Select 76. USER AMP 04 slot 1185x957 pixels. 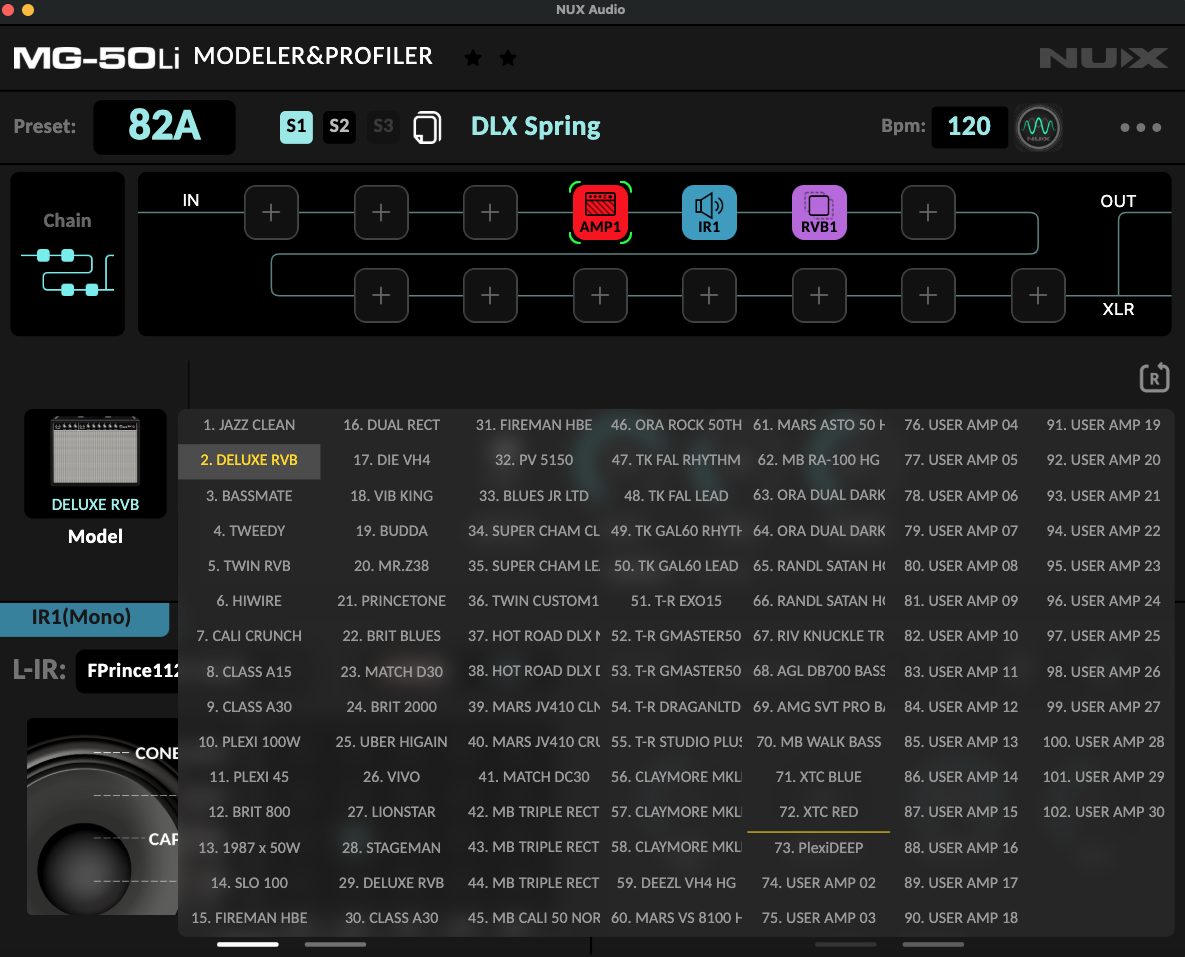(x=961, y=425)
